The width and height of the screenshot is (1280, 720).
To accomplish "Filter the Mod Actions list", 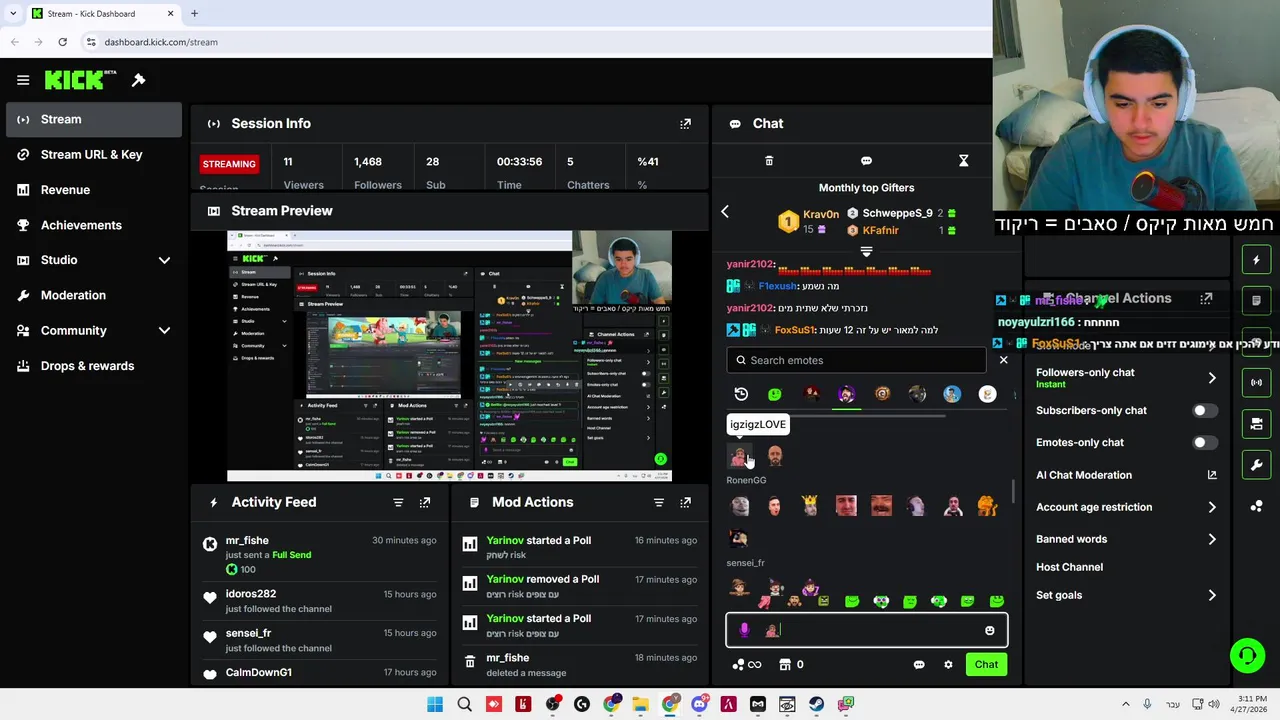I will (659, 502).
